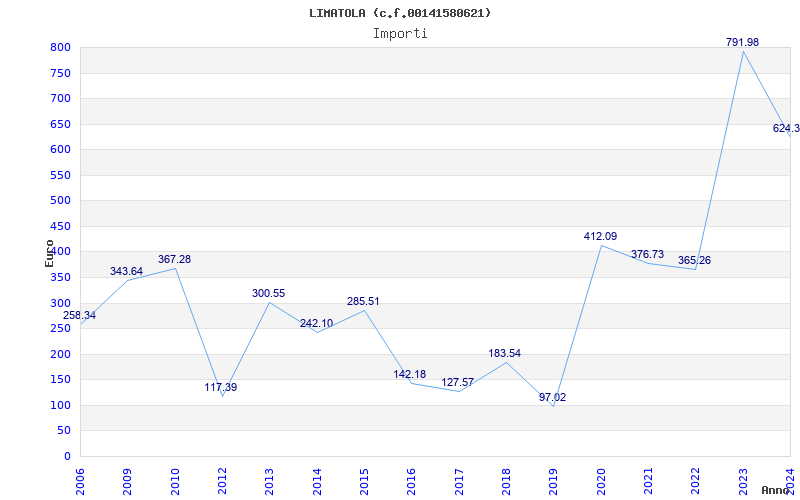Select year 2015 axis label

click(364, 482)
